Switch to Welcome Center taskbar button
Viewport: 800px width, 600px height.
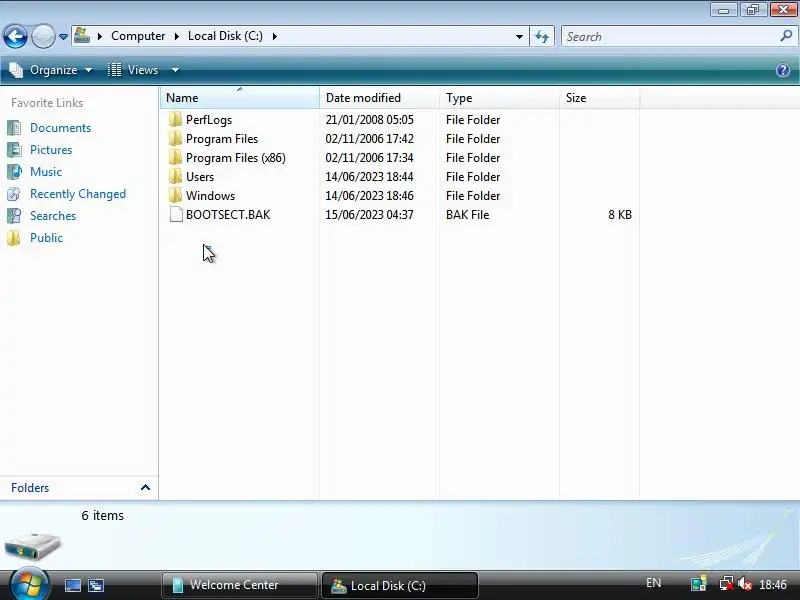(x=240, y=585)
